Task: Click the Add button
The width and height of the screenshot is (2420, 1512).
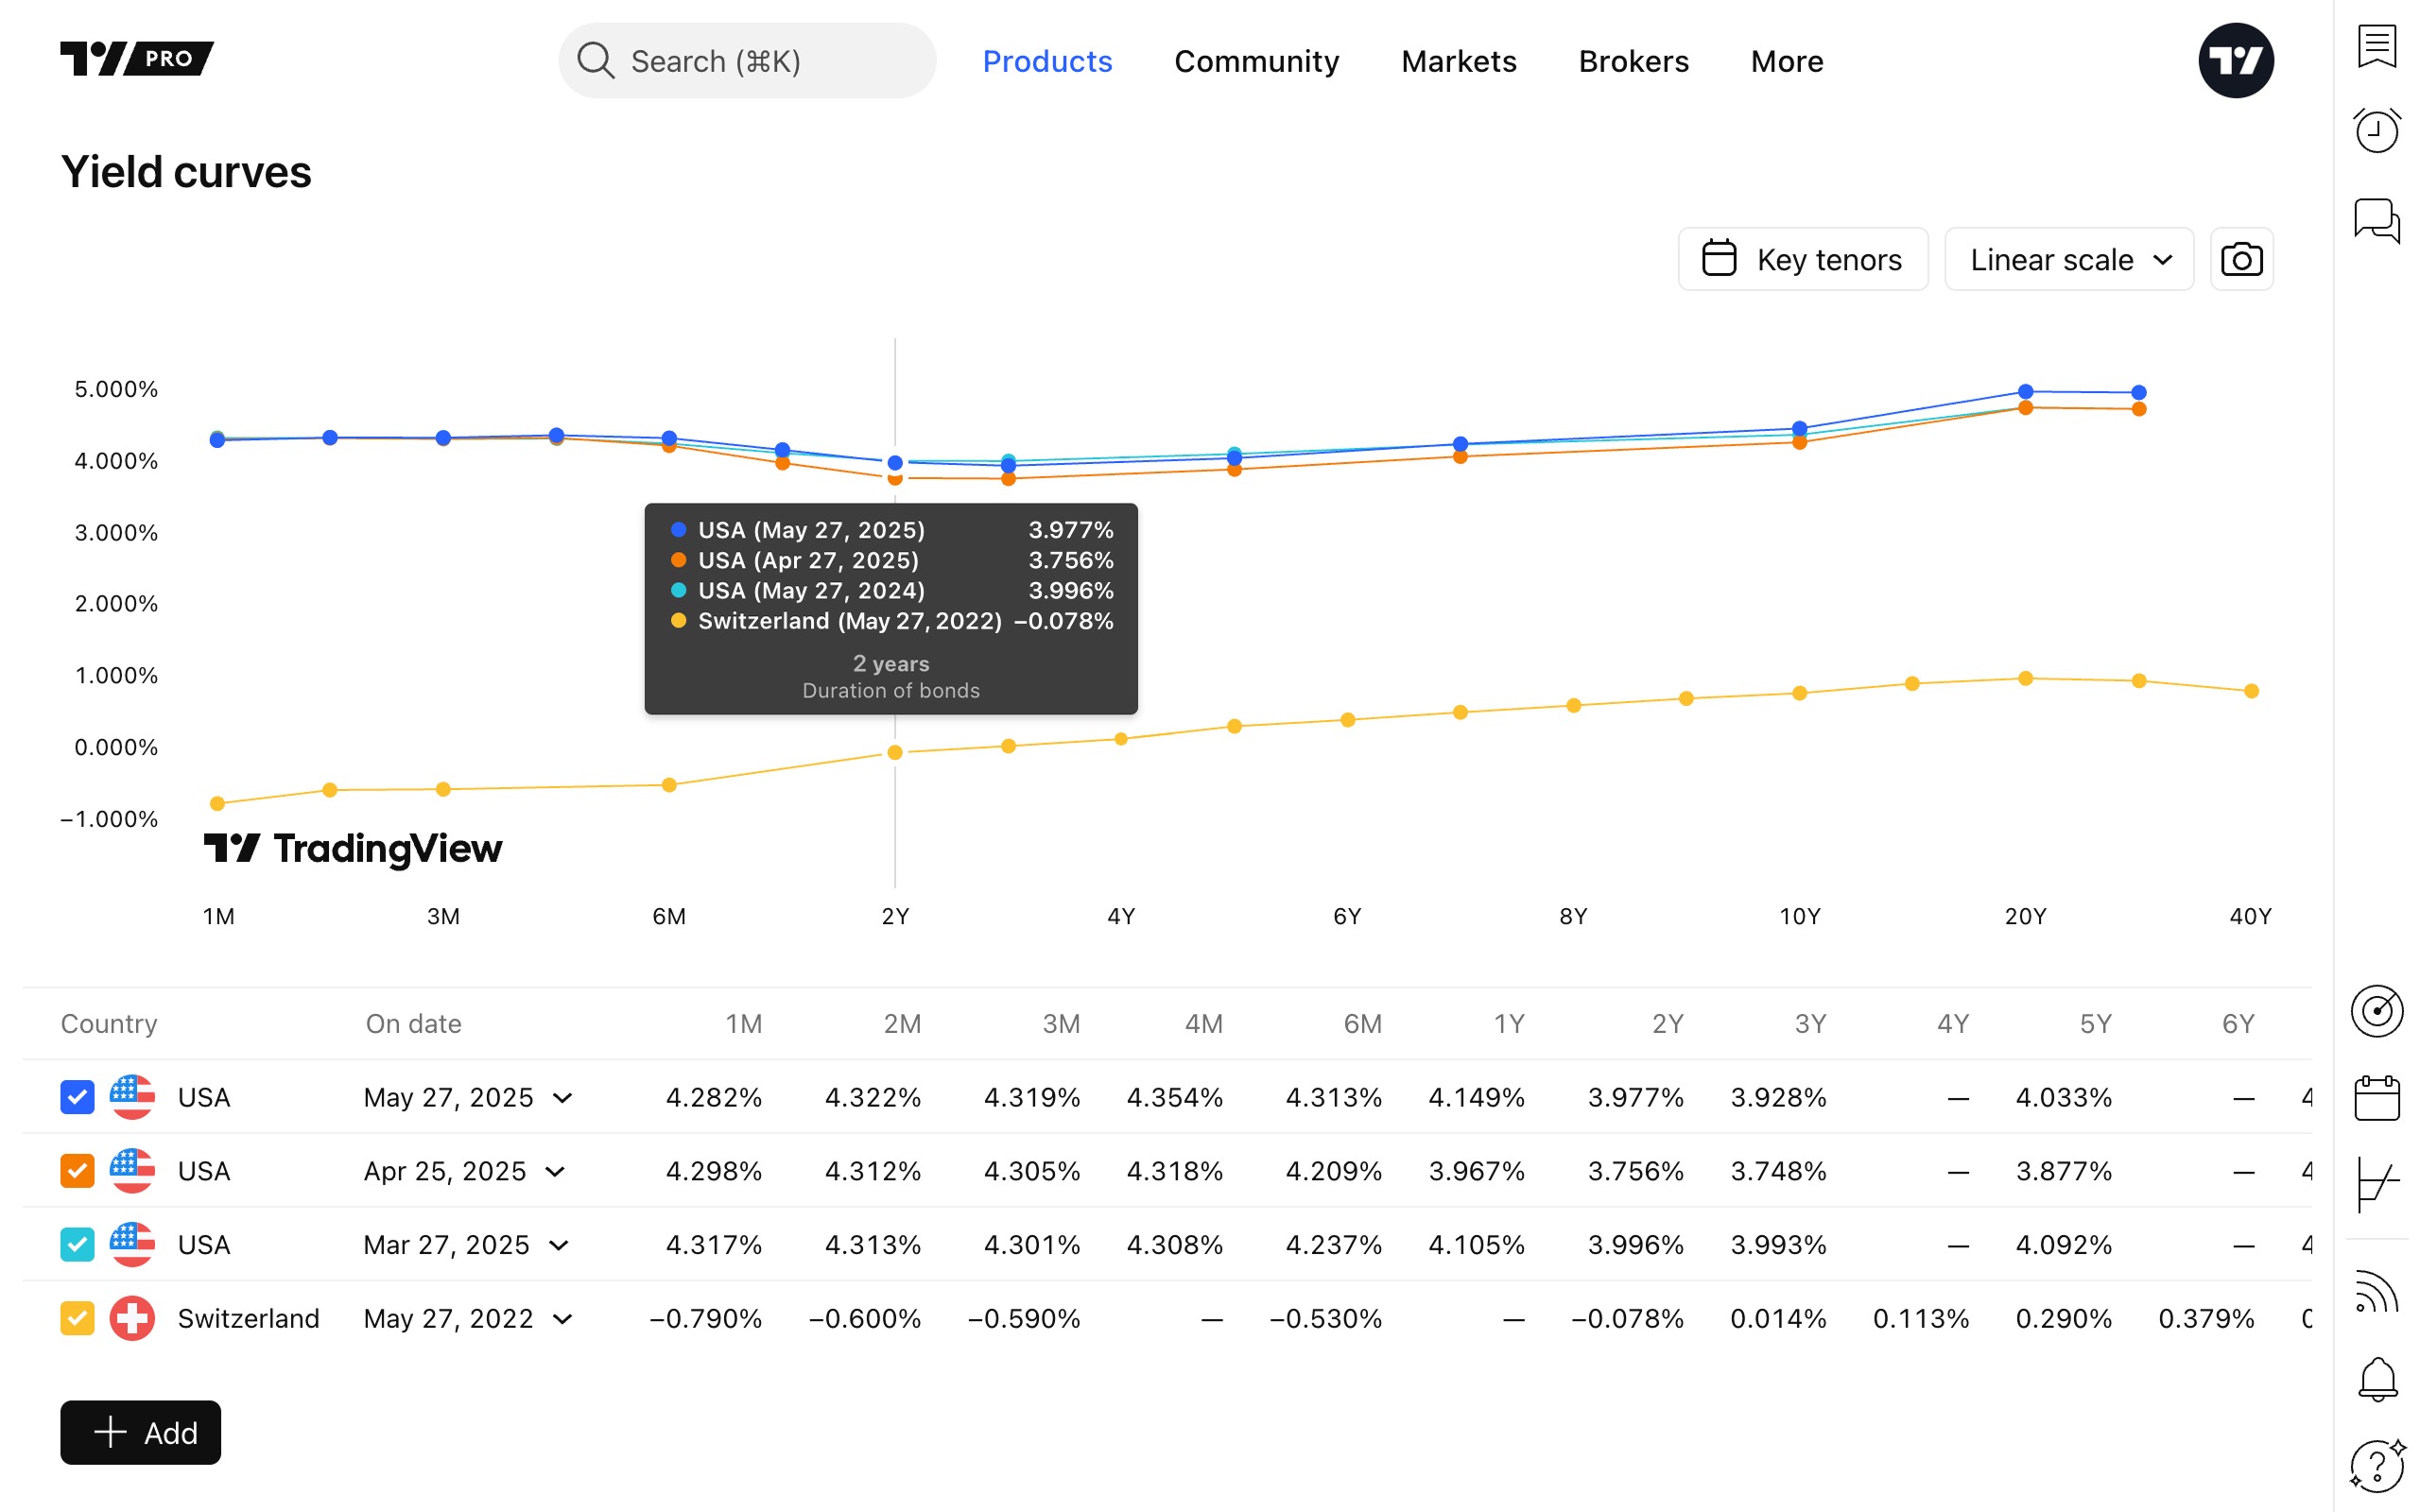Action: click(x=141, y=1432)
